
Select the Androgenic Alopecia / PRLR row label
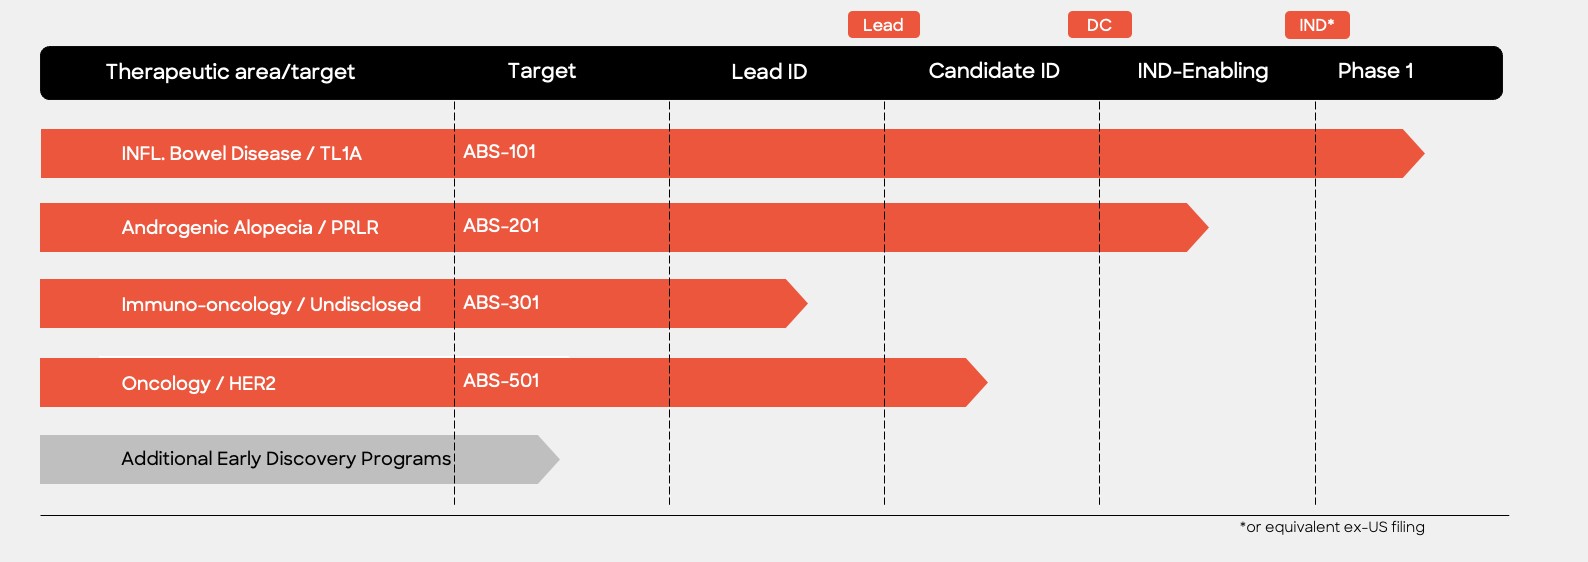[250, 228]
